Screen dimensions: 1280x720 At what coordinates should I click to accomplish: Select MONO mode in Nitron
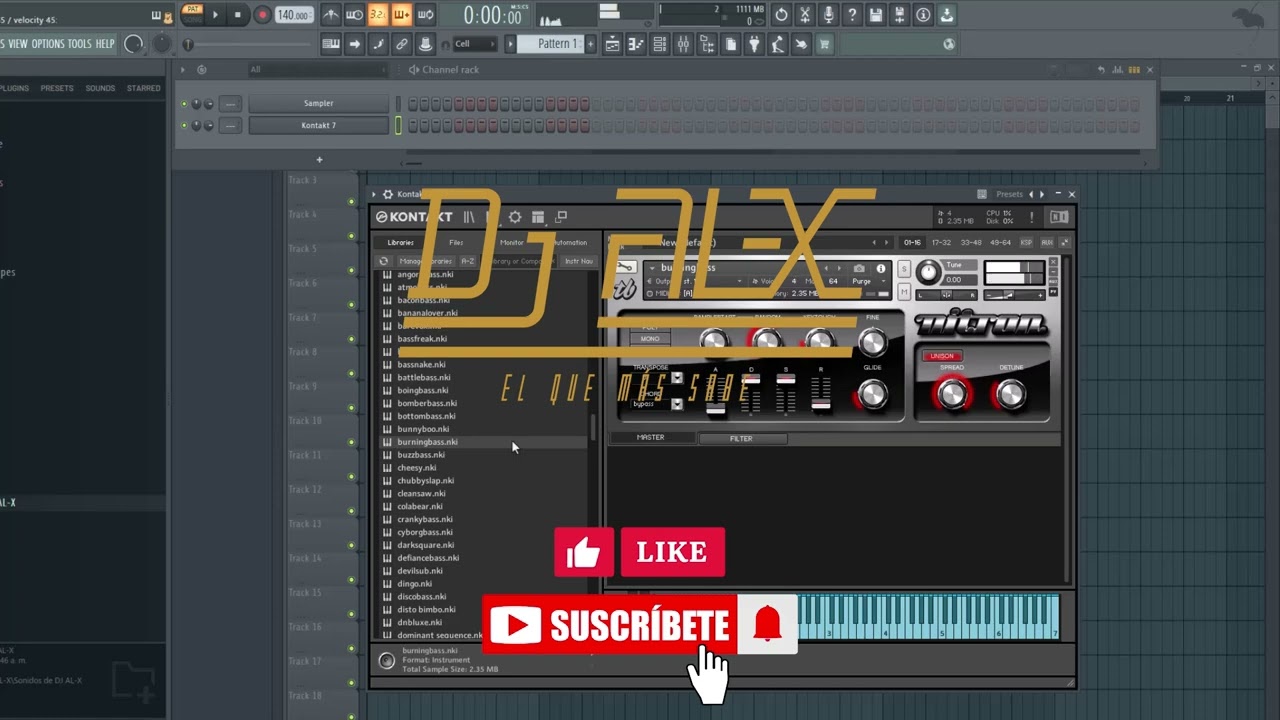tap(650, 339)
